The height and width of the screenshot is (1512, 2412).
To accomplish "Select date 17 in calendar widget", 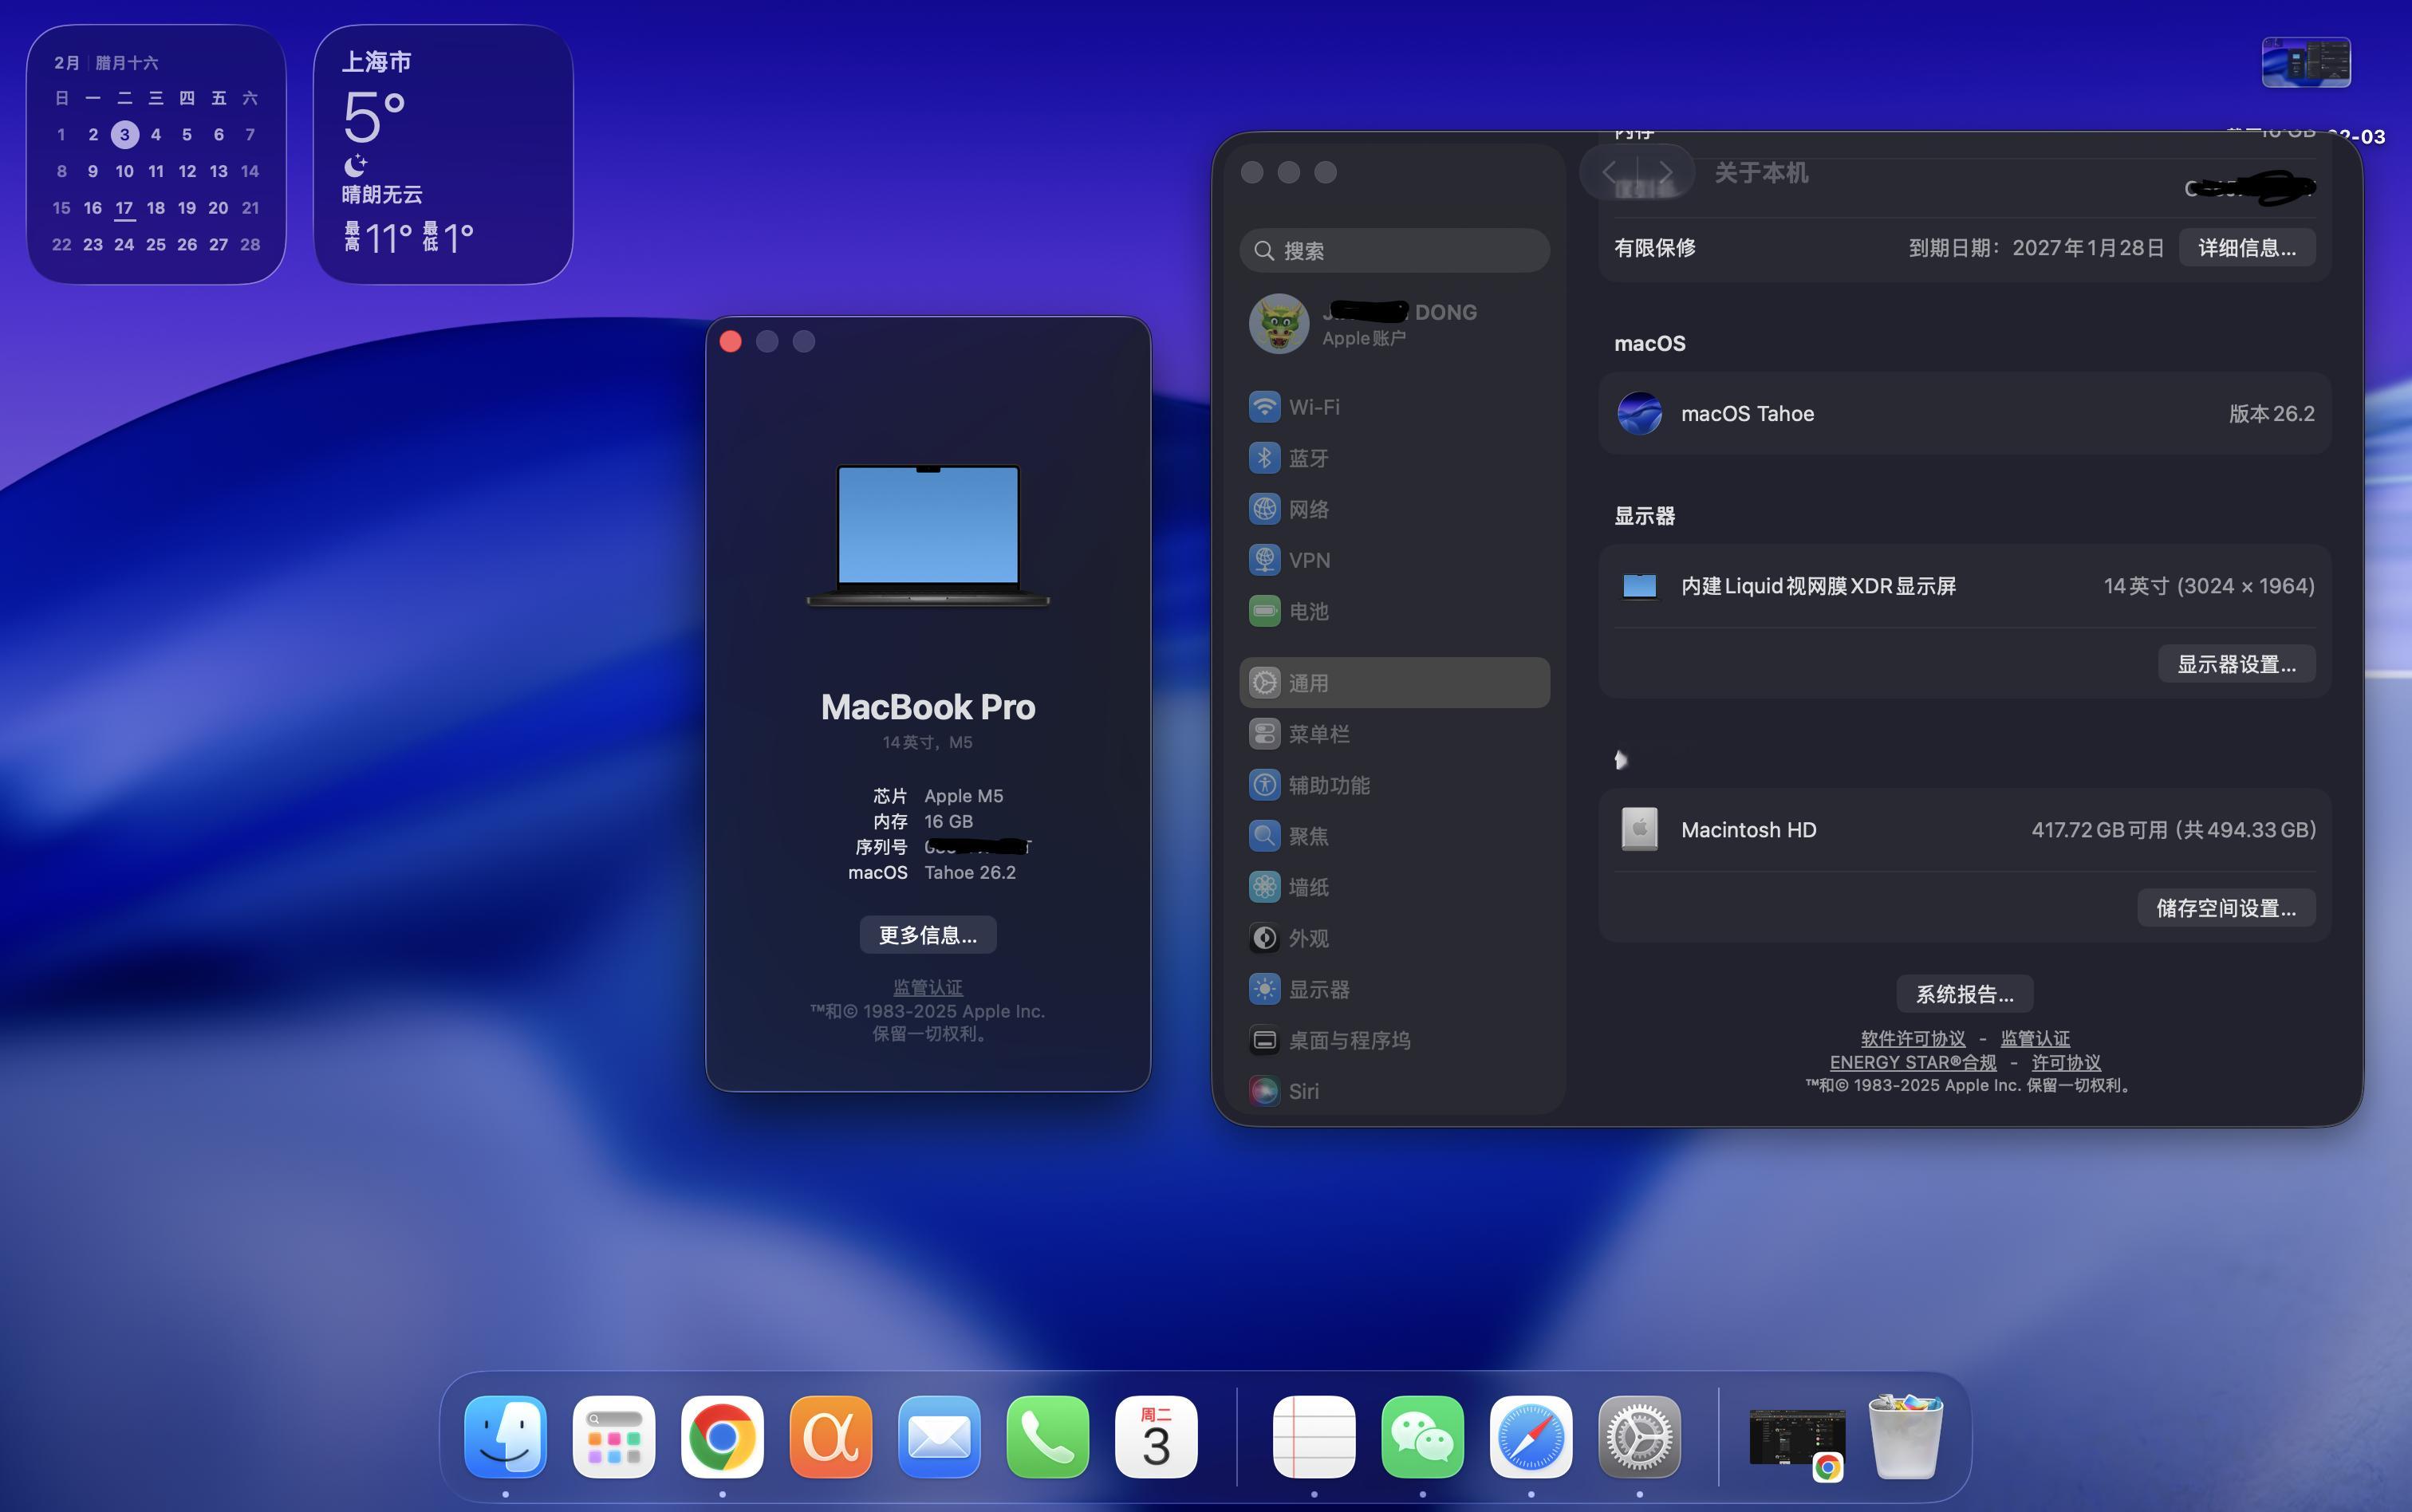I will coord(124,208).
